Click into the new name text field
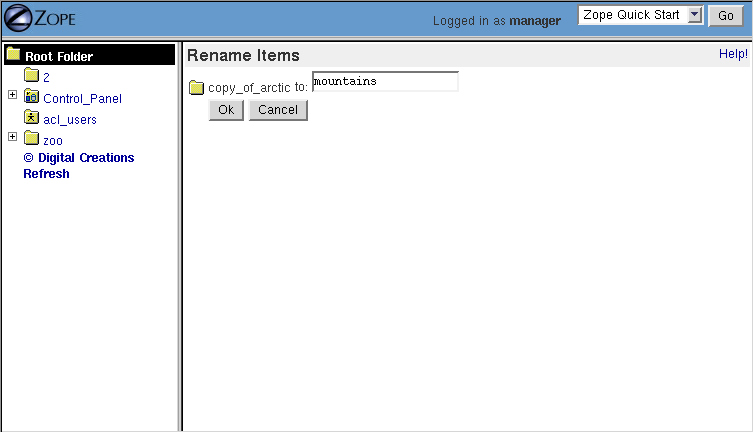The width and height of the screenshot is (754, 432). tap(385, 82)
